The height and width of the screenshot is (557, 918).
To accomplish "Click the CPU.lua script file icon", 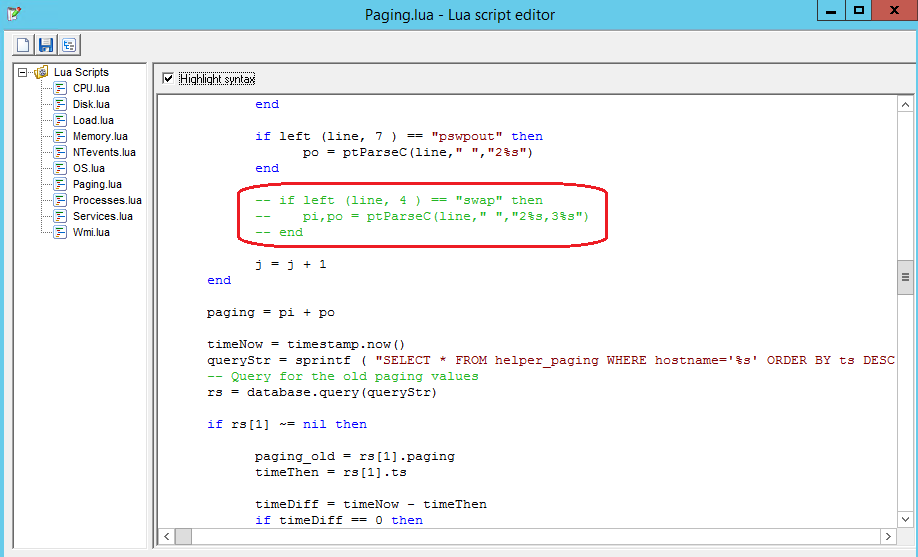I will (x=60, y=88).
